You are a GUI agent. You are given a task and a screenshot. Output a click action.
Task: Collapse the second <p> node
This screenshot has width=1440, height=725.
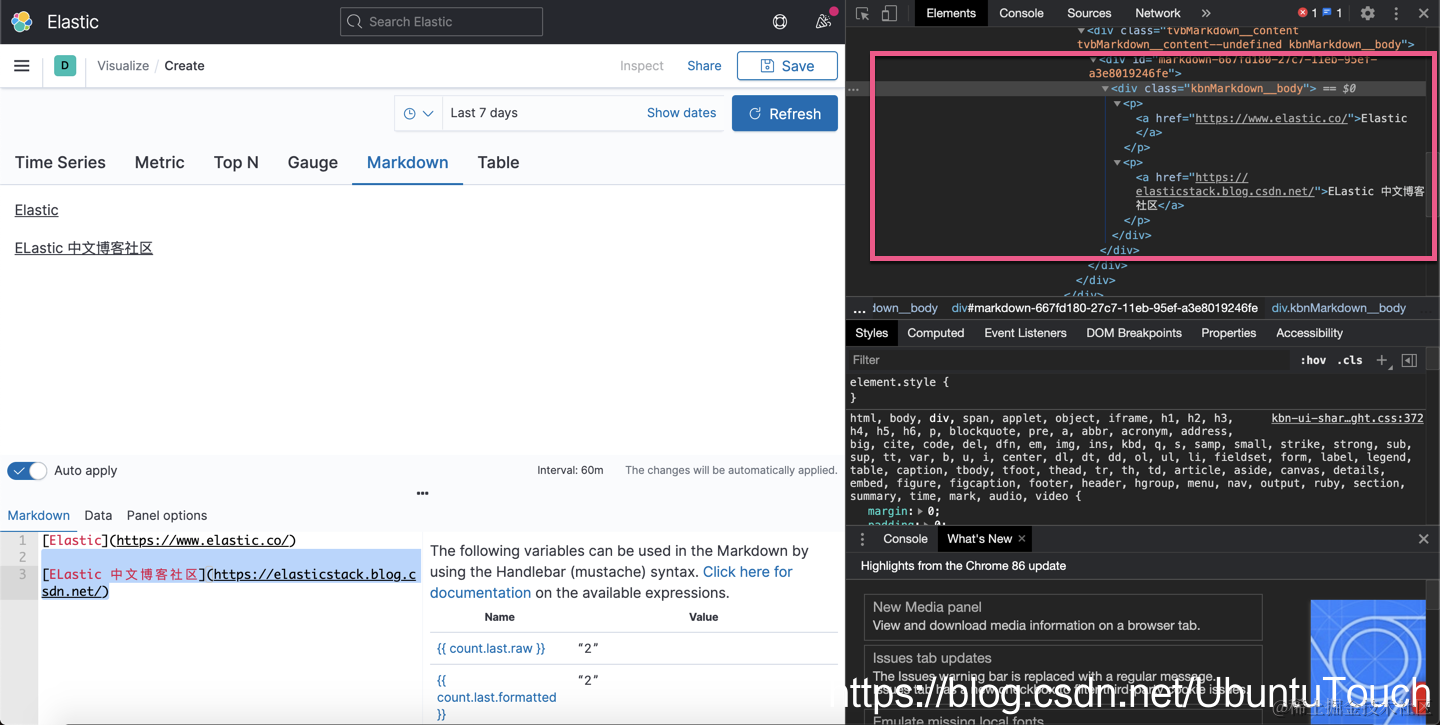click(x=1118, y=162)
